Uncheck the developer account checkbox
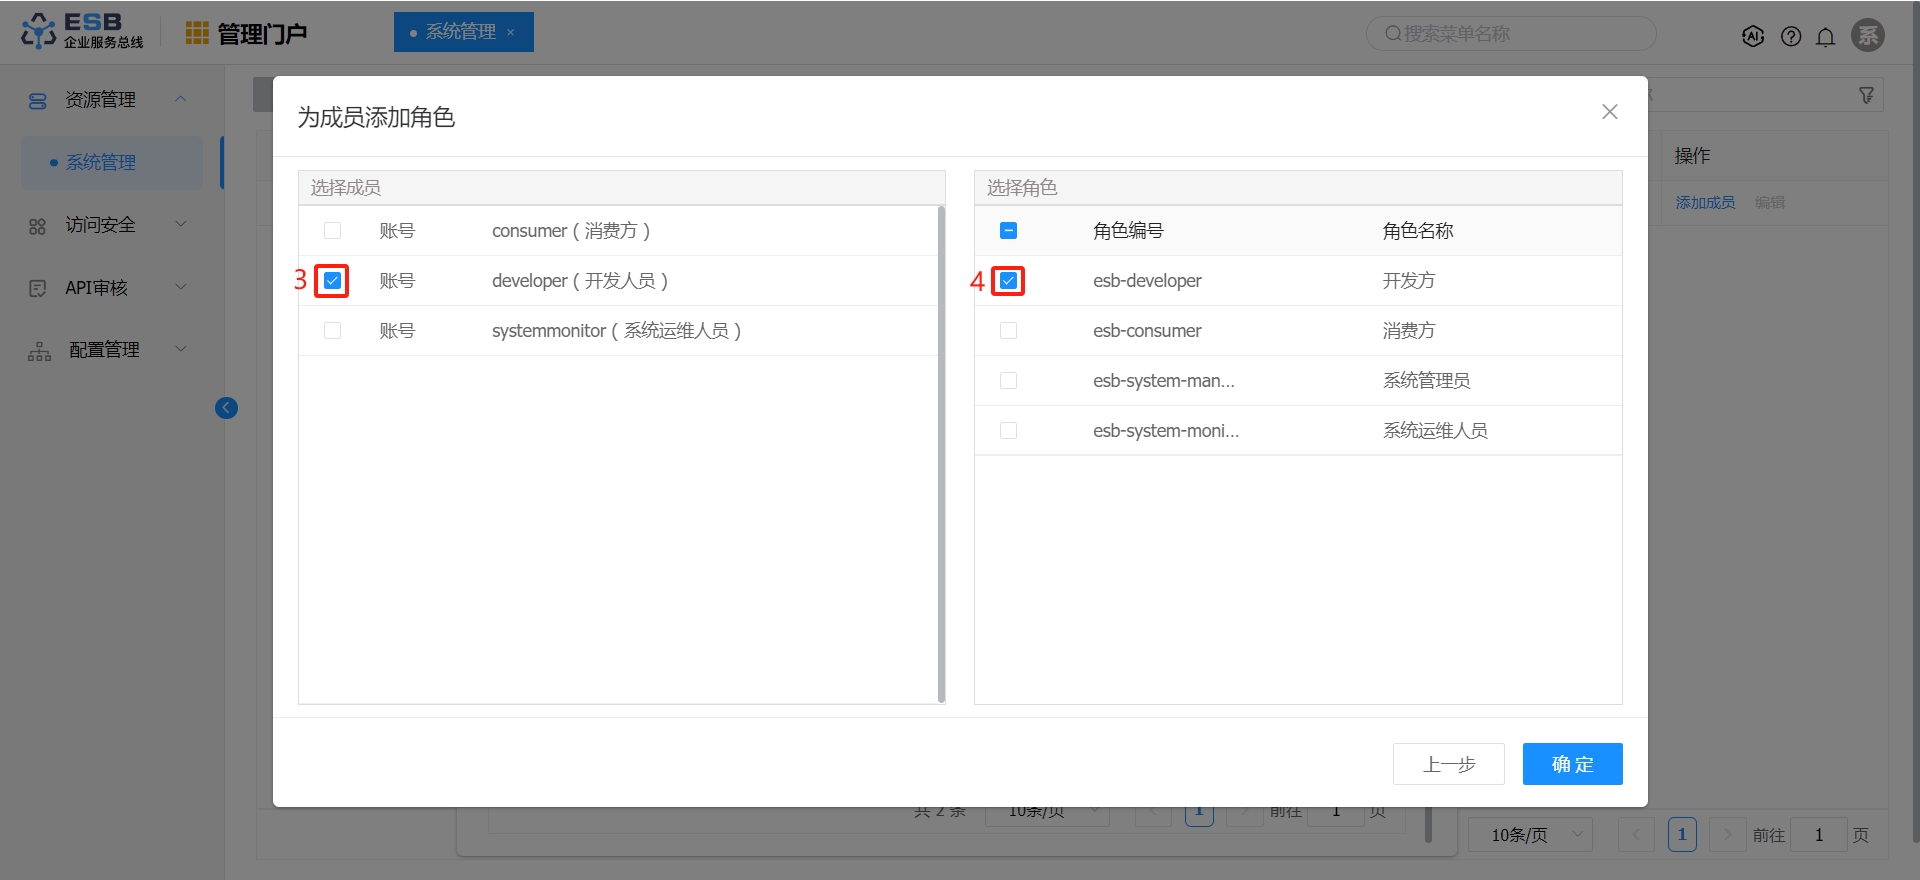The width and height of the screenshot is (1920, 880). click(x=333, y=281)
